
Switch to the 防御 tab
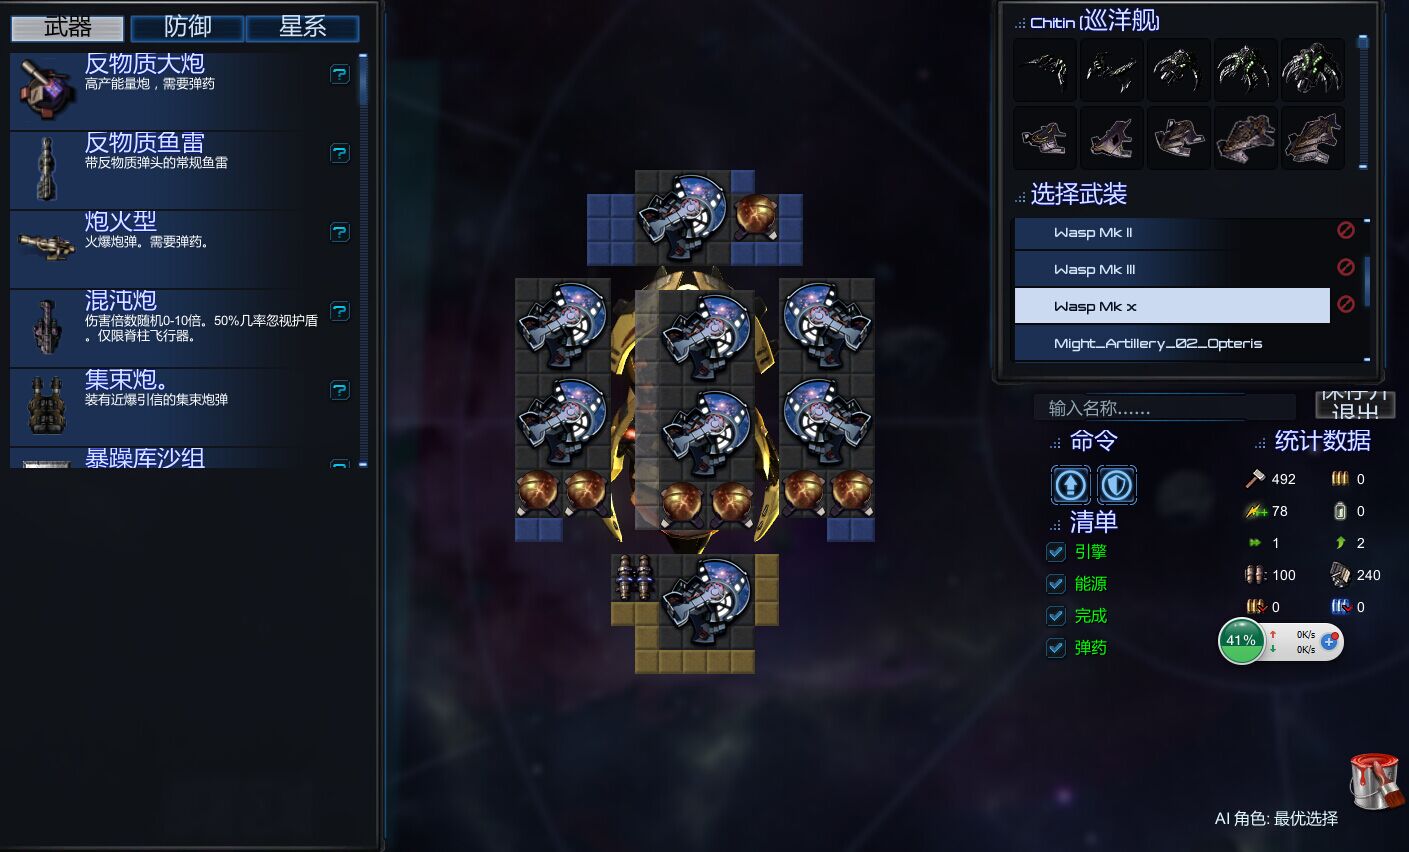click(x=187, y=27)
